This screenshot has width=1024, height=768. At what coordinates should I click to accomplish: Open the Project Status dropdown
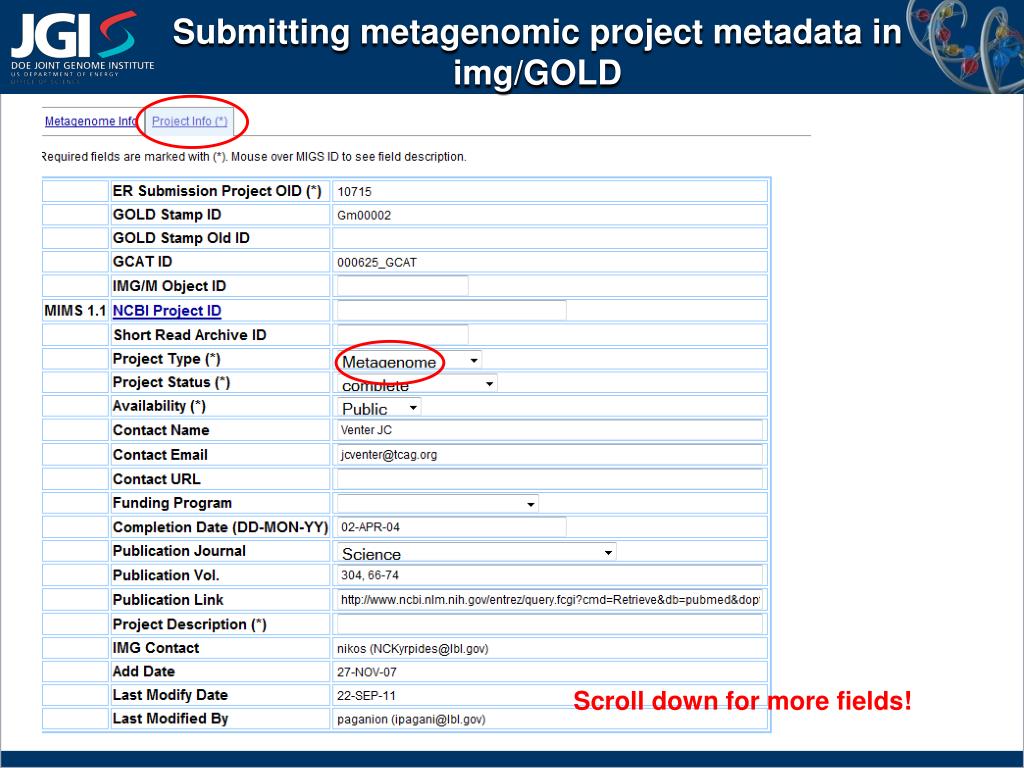point(417,384)
